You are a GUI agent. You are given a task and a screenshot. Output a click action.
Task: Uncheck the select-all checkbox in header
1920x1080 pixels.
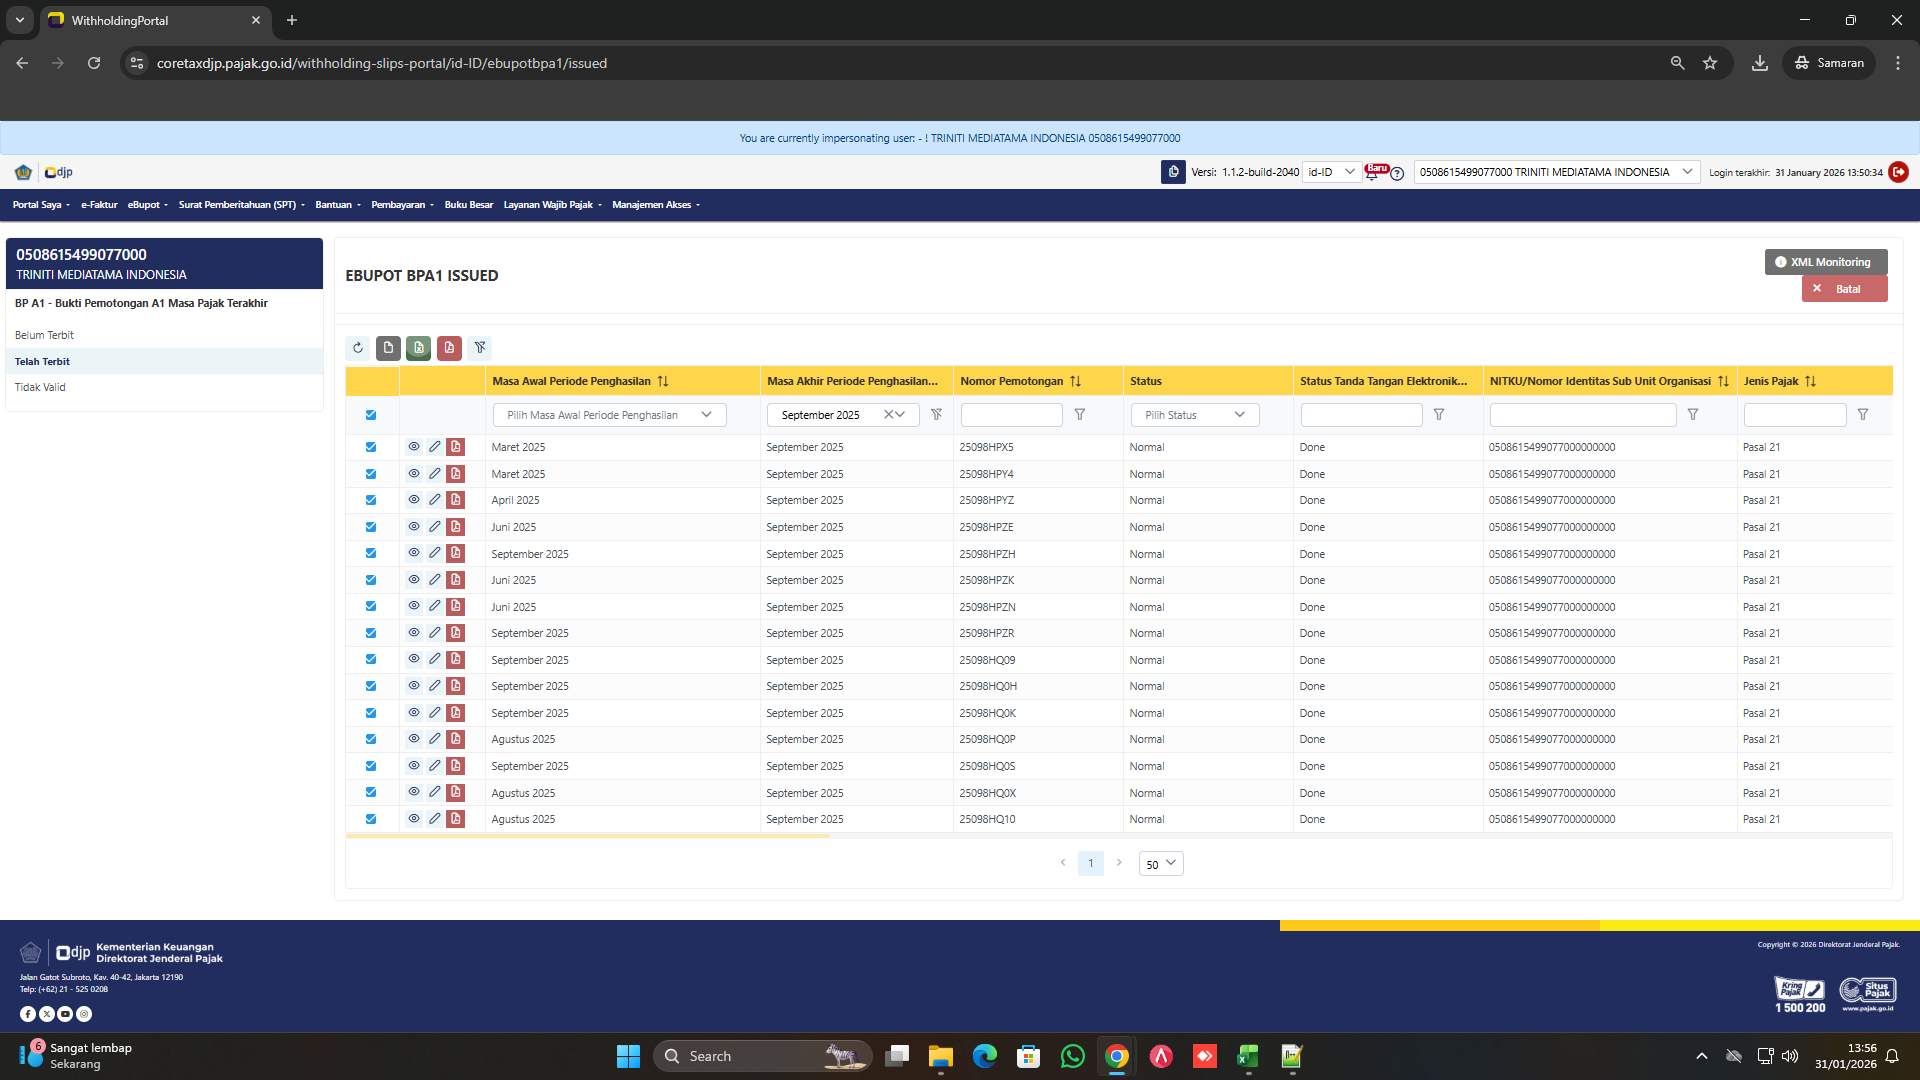click(x=371, y=414)
